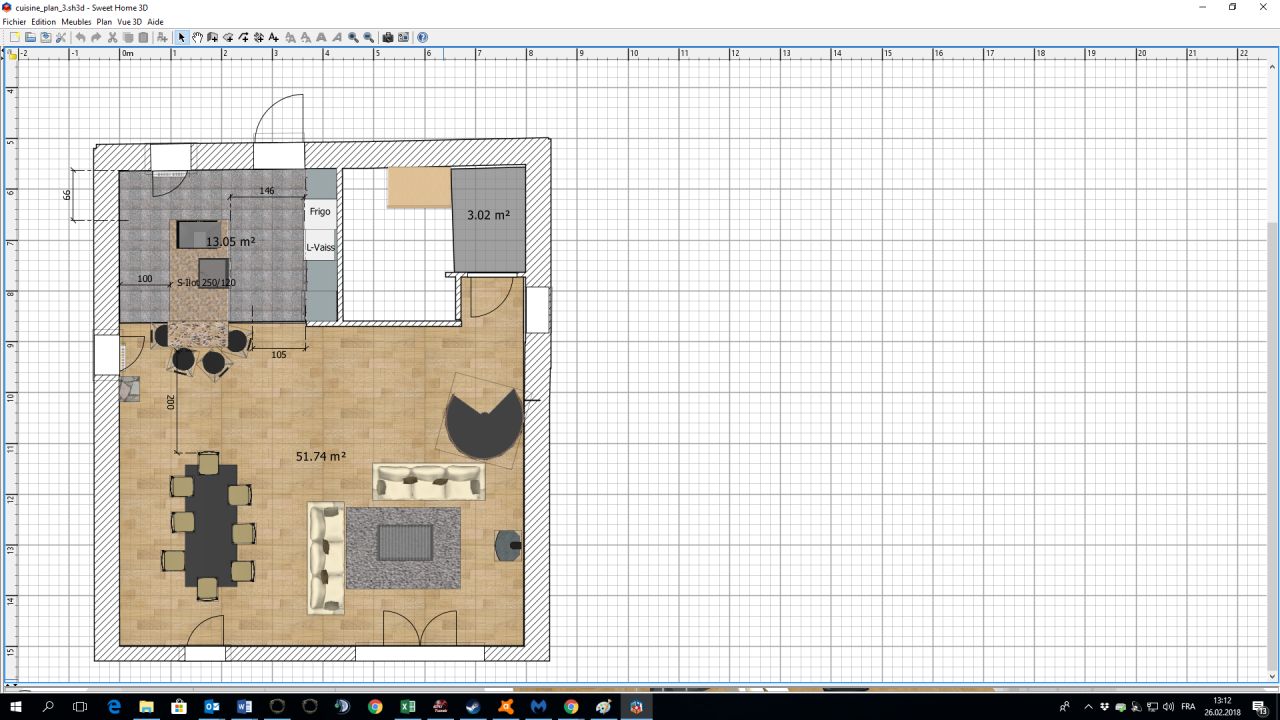Open the Windows Start menu
The image size is (1280, 720).
pyautogui.click(x=16, y=706)
